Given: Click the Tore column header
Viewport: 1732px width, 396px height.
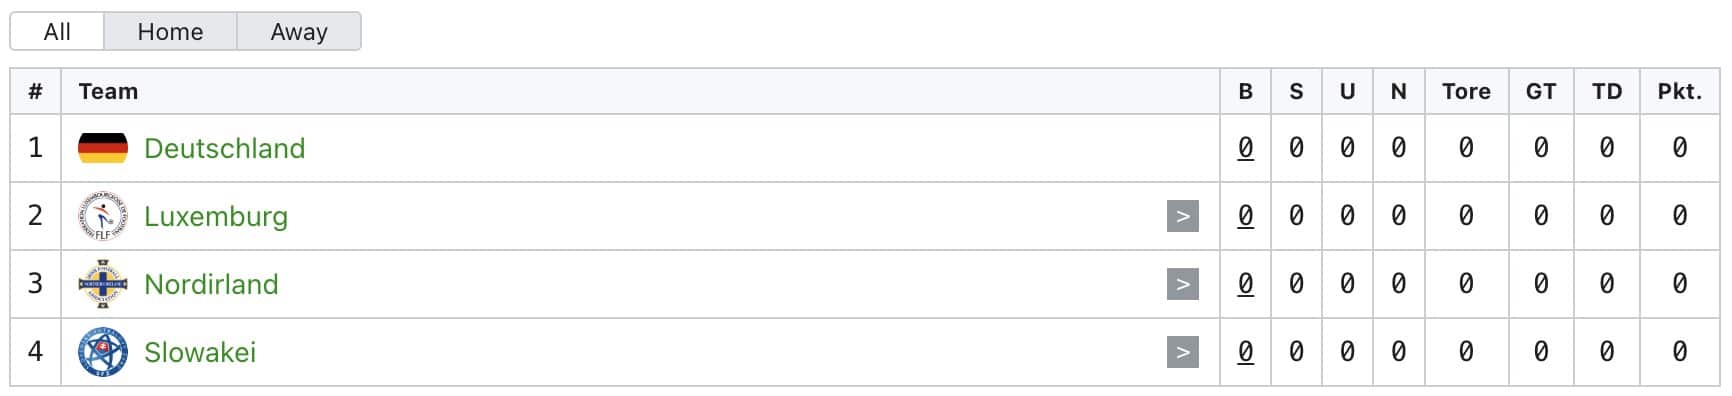Looking at the screenshot, I should 1466,91.
